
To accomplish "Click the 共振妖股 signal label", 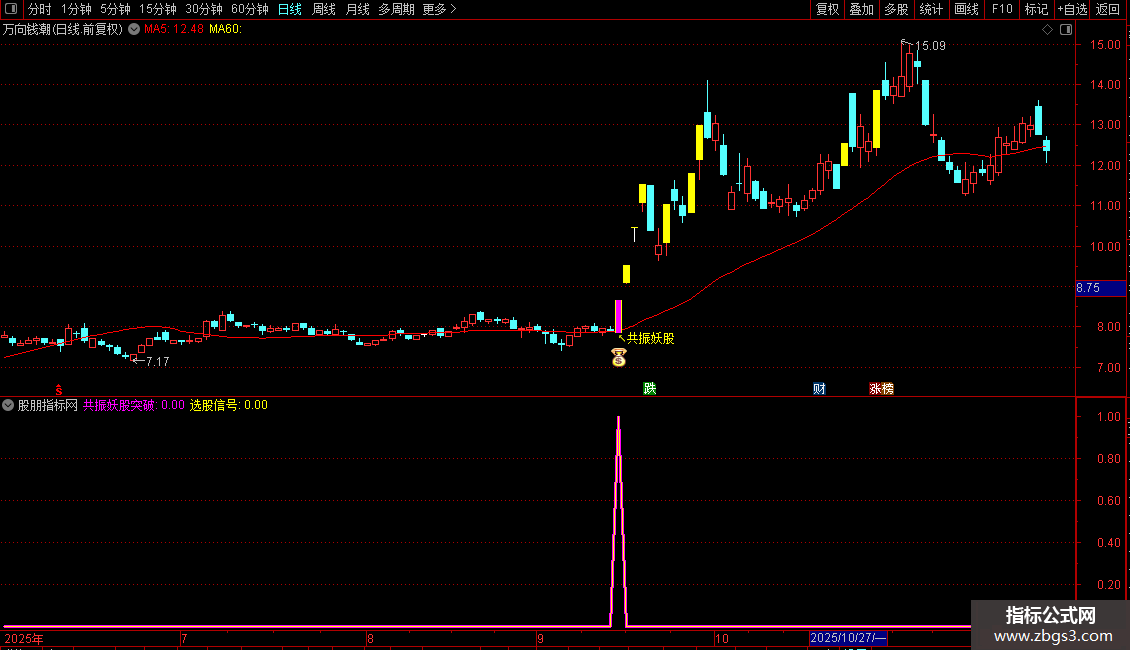I will coord(650,338).
